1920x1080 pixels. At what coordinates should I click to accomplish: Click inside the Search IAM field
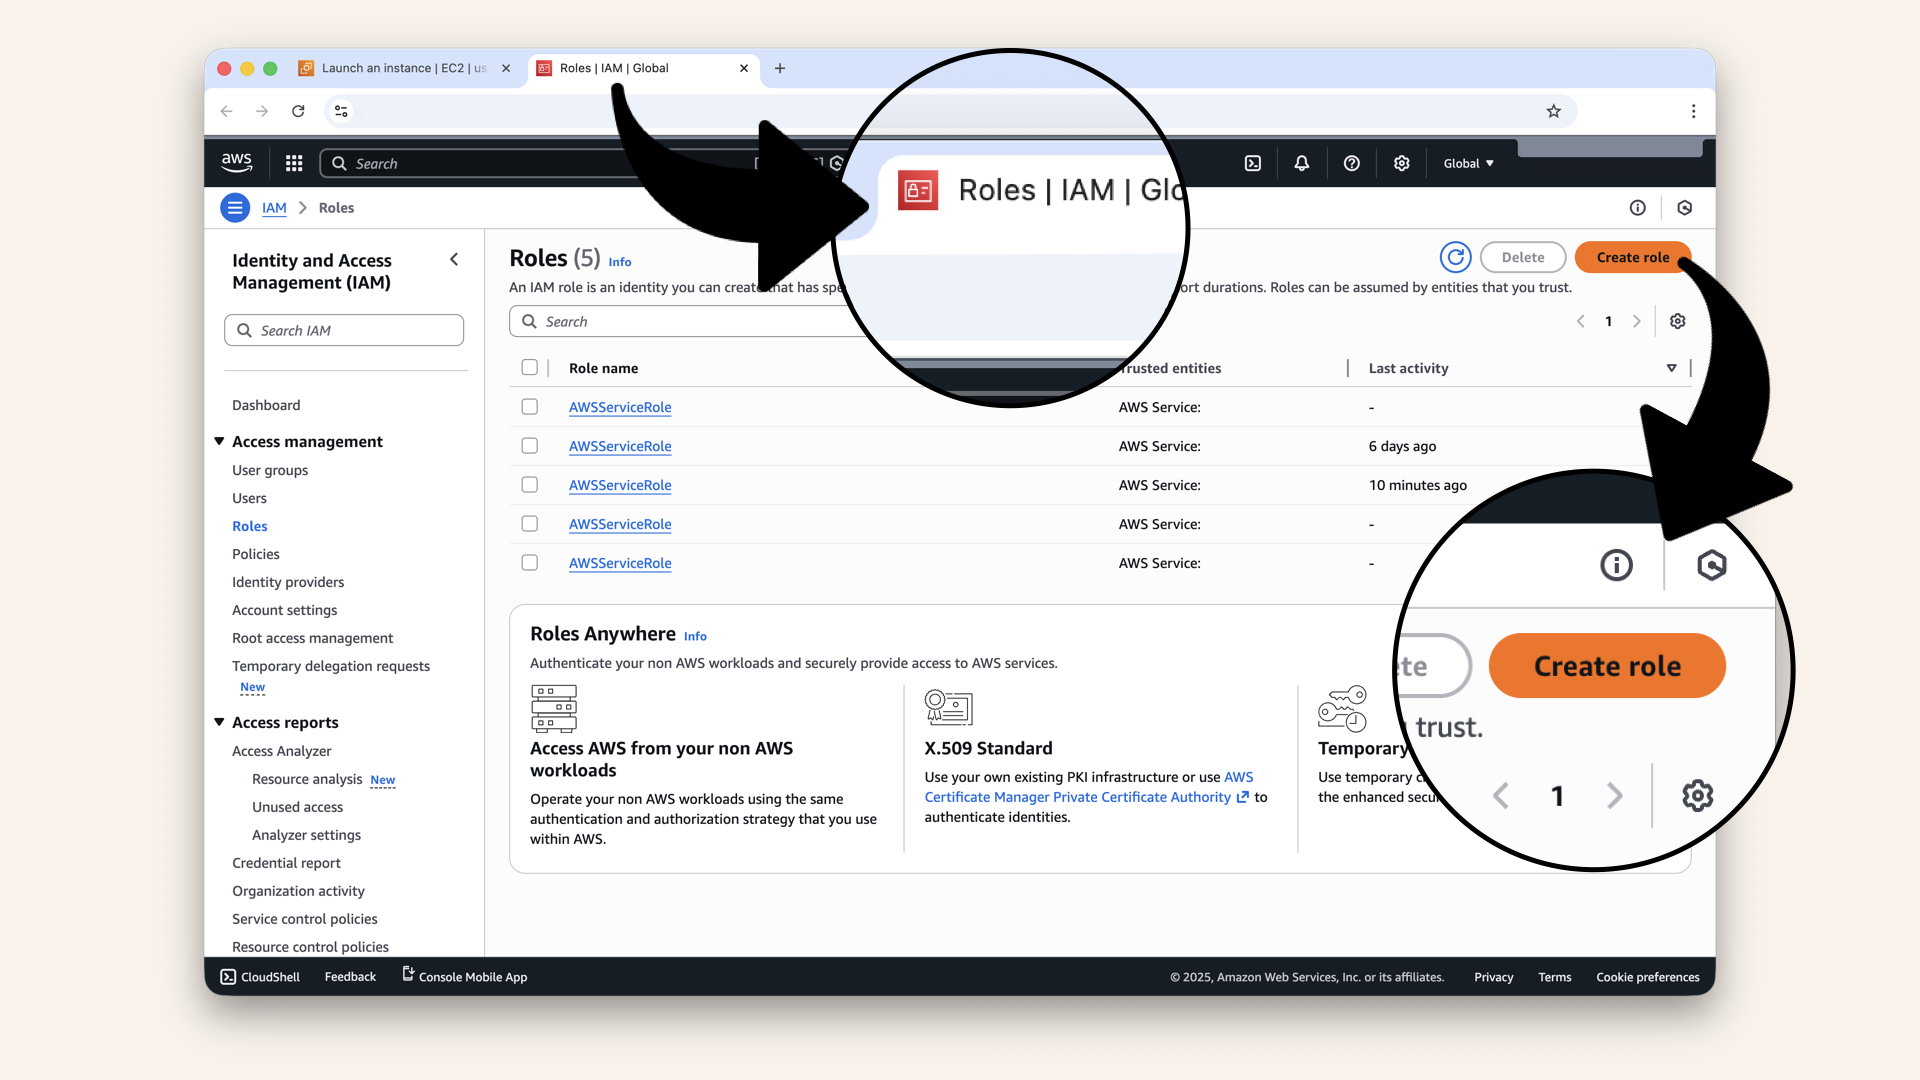[344, 330]
